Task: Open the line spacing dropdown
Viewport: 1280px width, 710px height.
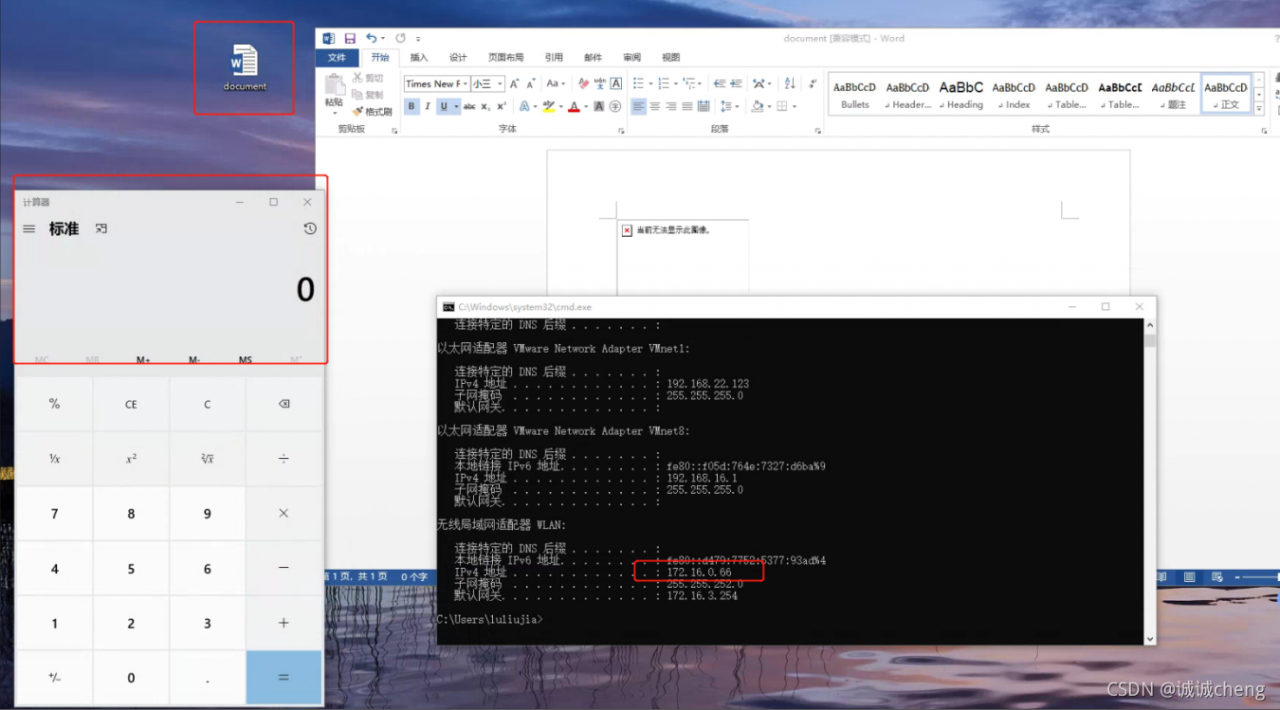Action: [730, 106]
